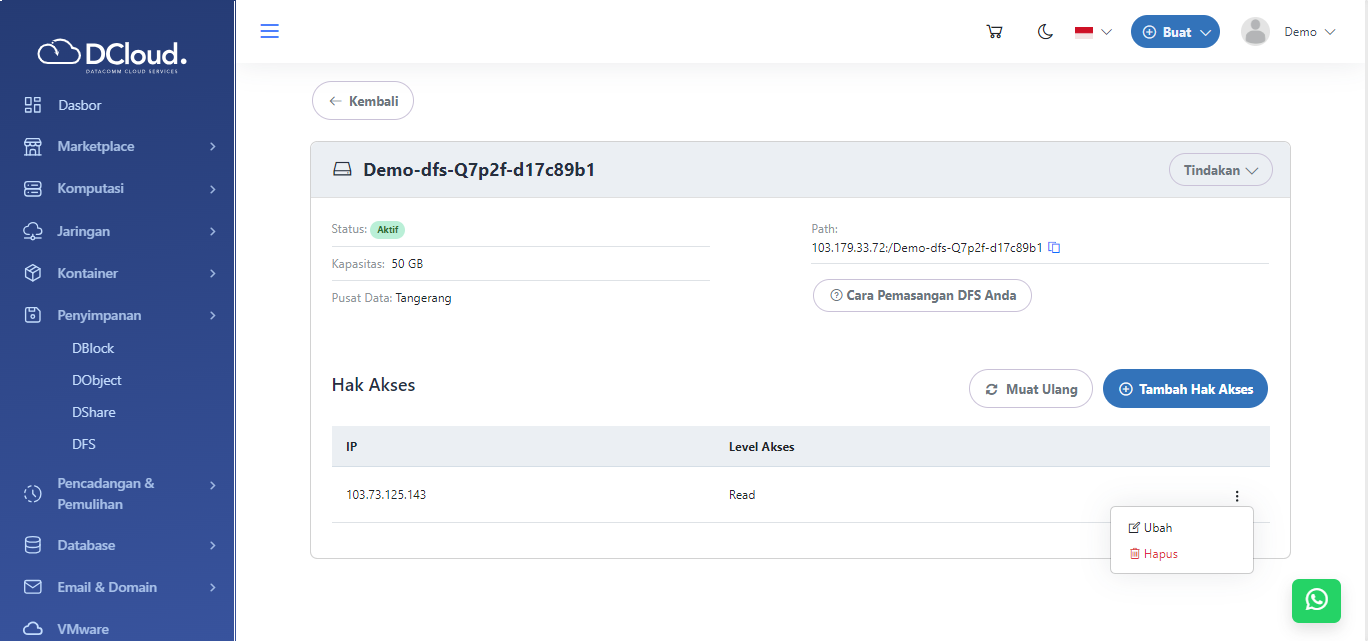Screen dimensions: 1368x641
Task: Click Tambah Hak Akses button
Action: pos(1185,389)
